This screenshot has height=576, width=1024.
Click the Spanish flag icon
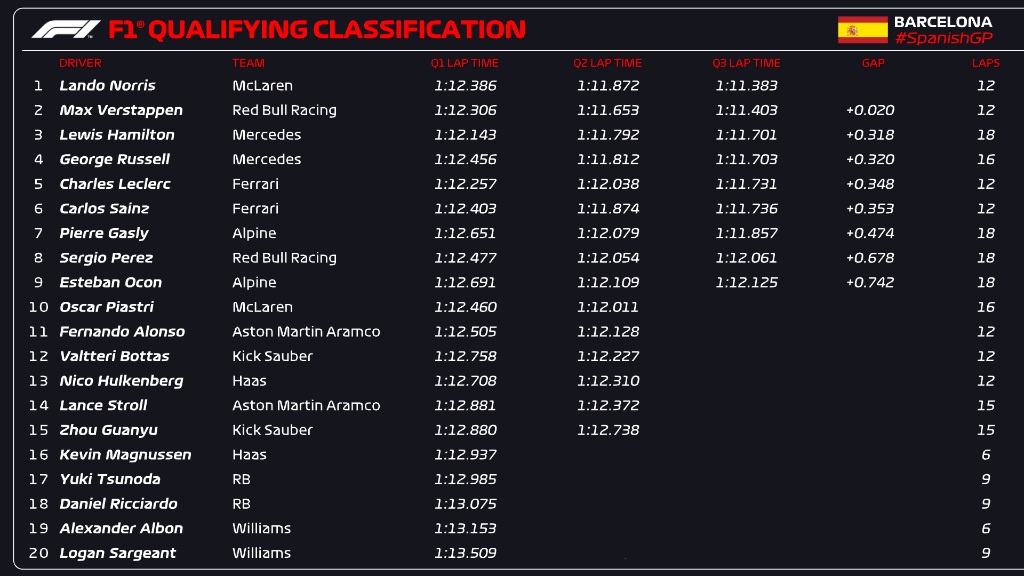863,30
